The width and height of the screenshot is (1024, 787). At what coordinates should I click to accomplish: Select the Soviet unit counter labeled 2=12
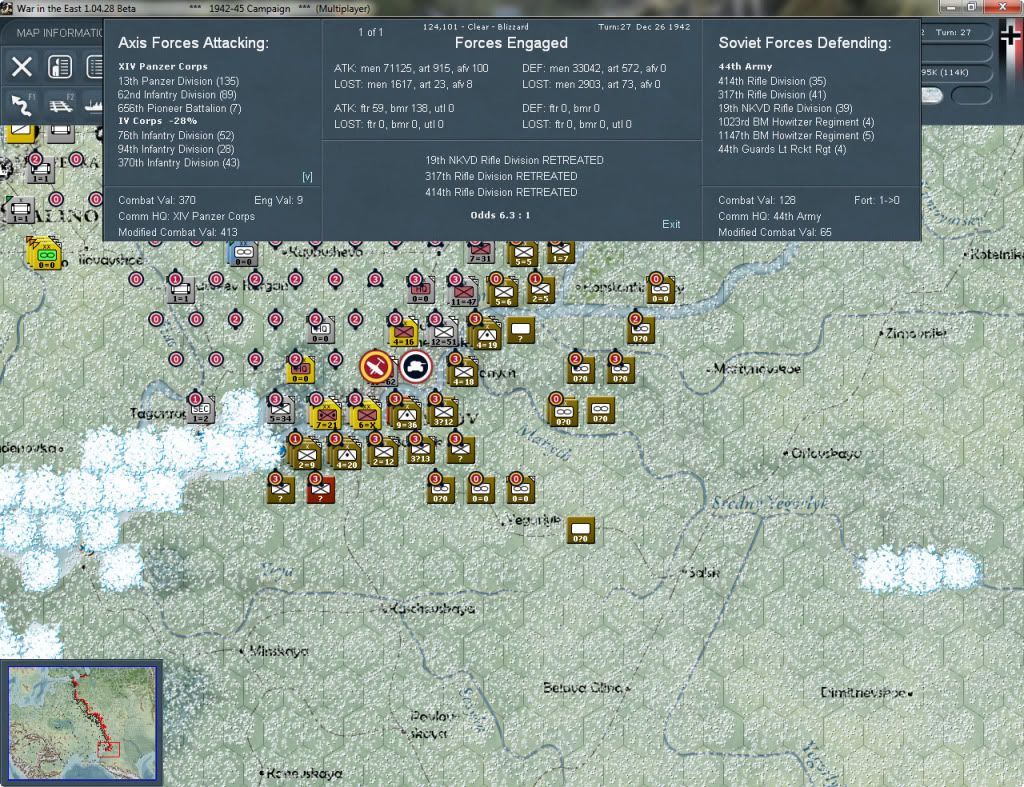(383, 453)
